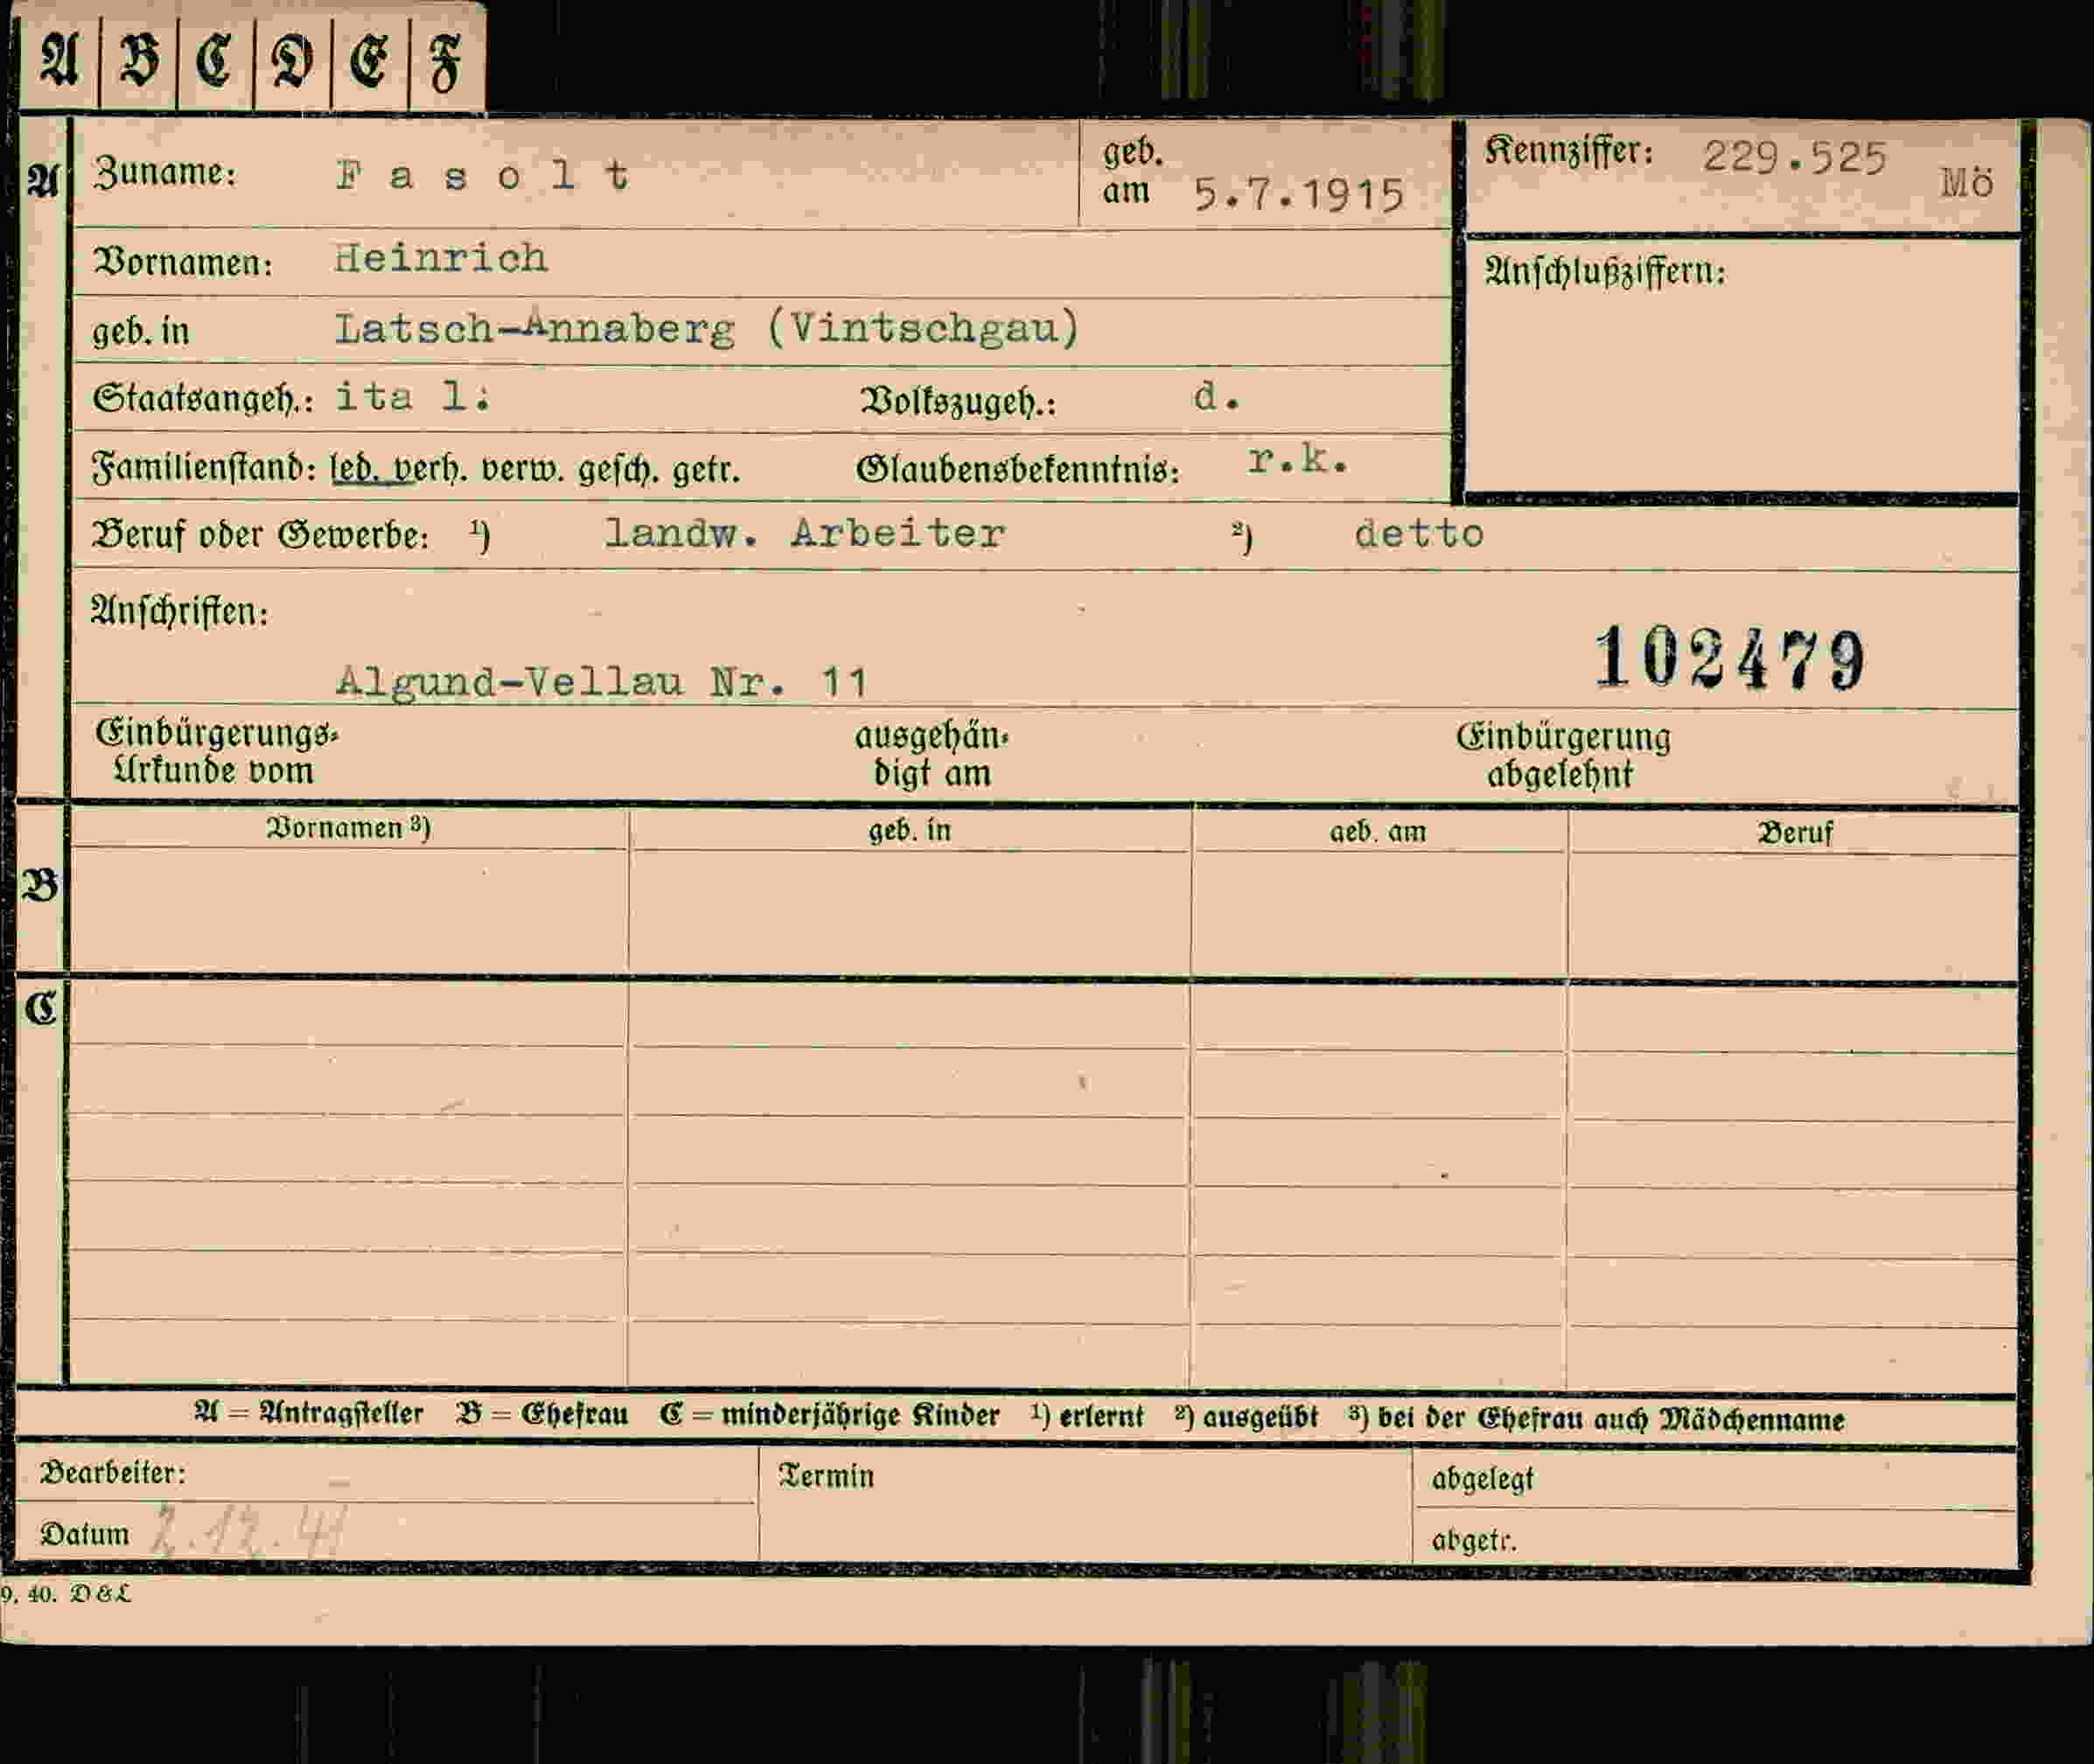Click the Volkszugeh. value 'd.'
This screenshot has height=1764, width=2094.
(x=1217, y=397)
